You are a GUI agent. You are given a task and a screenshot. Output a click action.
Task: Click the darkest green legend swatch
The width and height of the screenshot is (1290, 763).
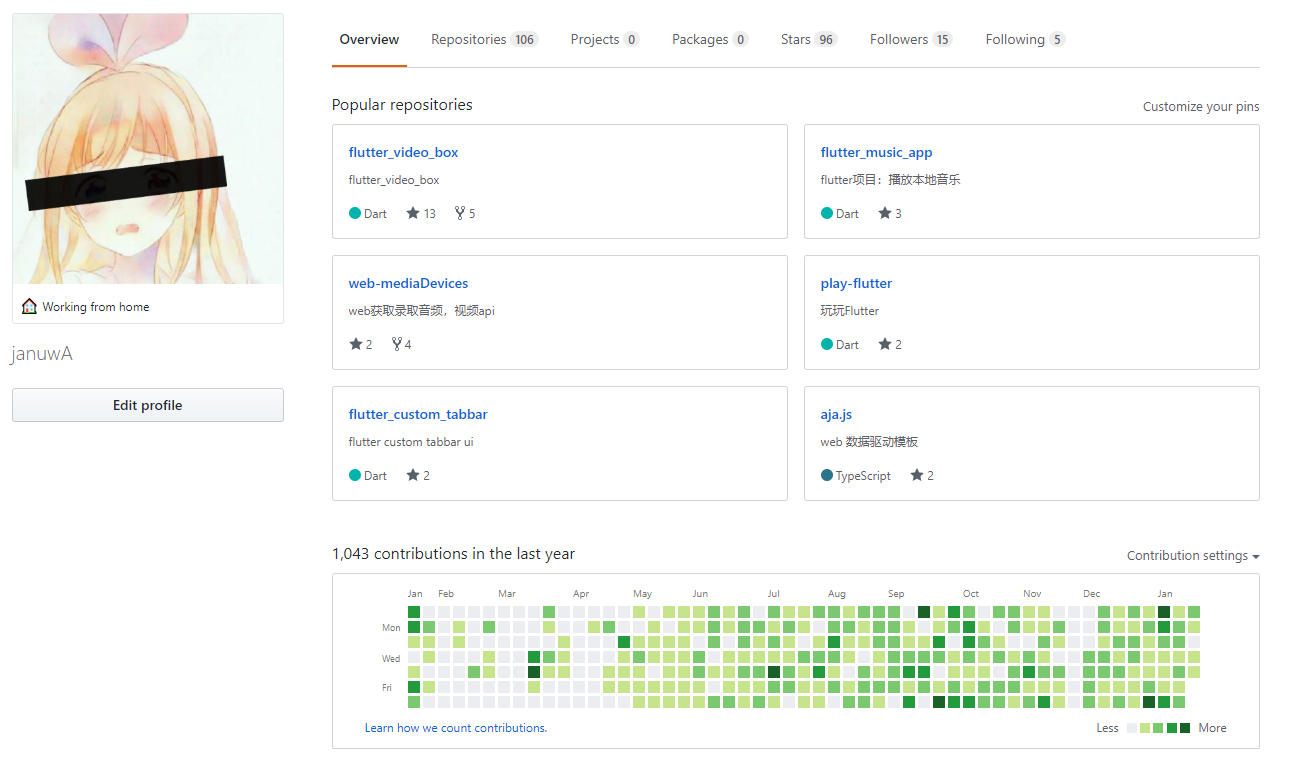pos(1185,728)
